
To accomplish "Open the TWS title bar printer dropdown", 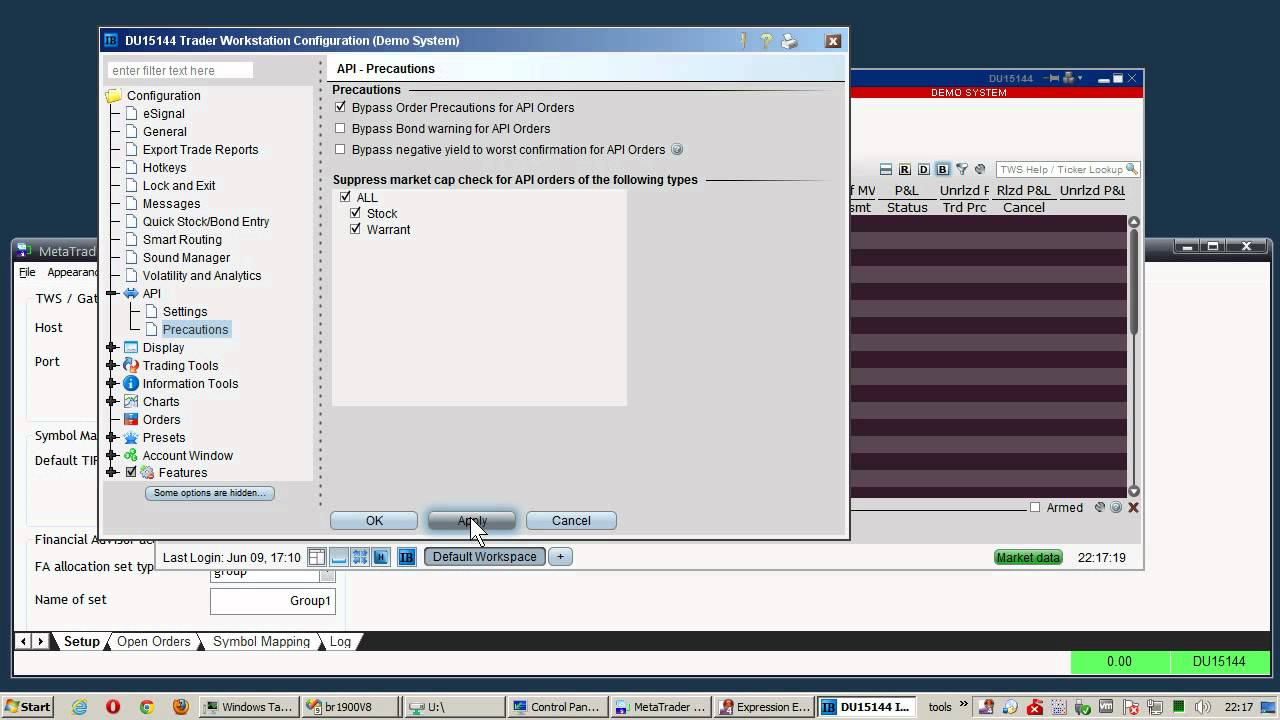I will [x=1072, y=78].
